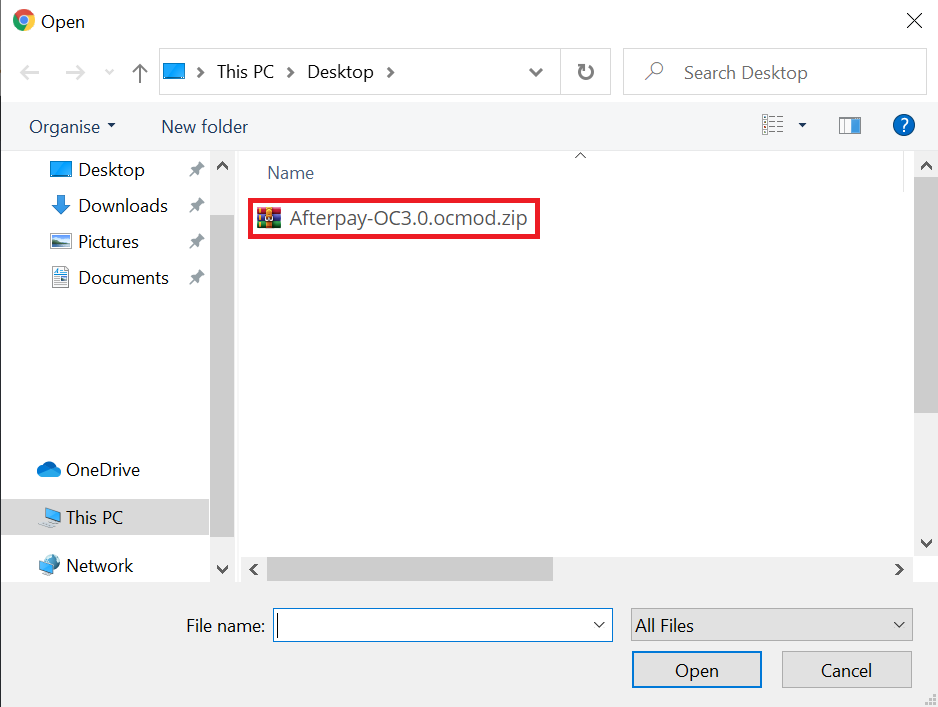This screenshot has width=938, height=707.
Task: Change view with the view icon
Action: (772, 125)
